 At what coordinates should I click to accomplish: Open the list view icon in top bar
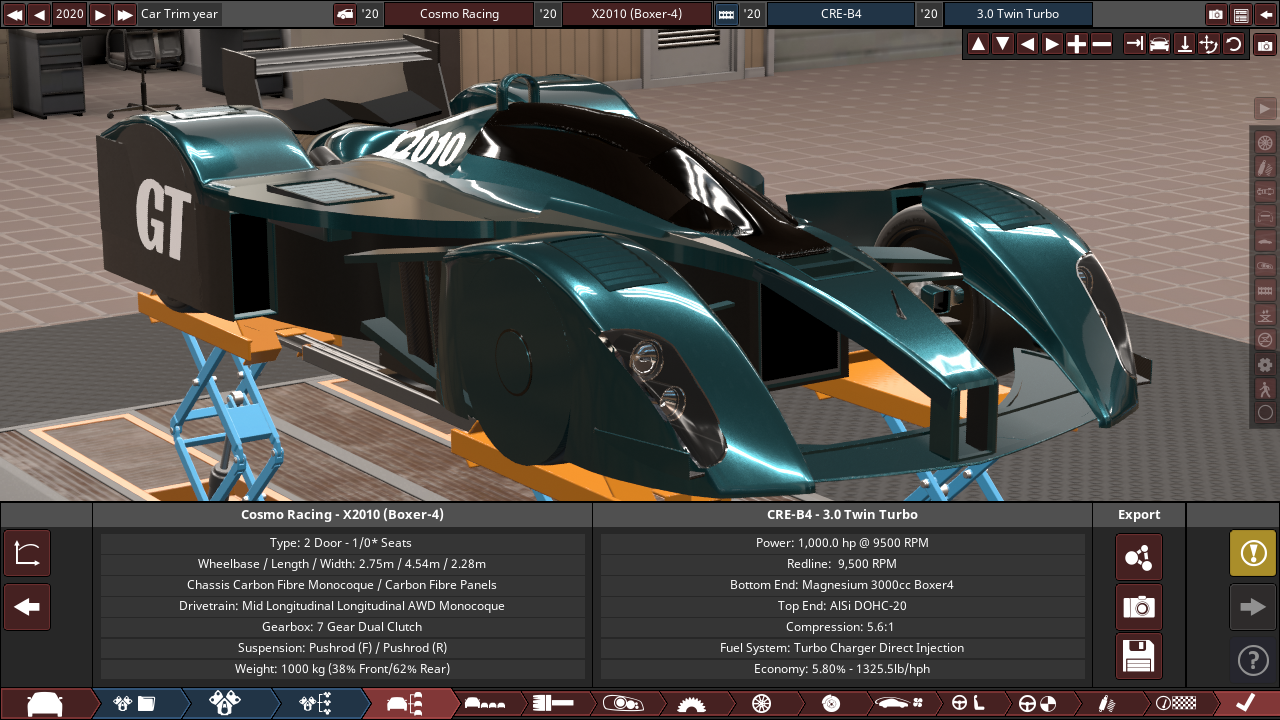click(1241, 14)
